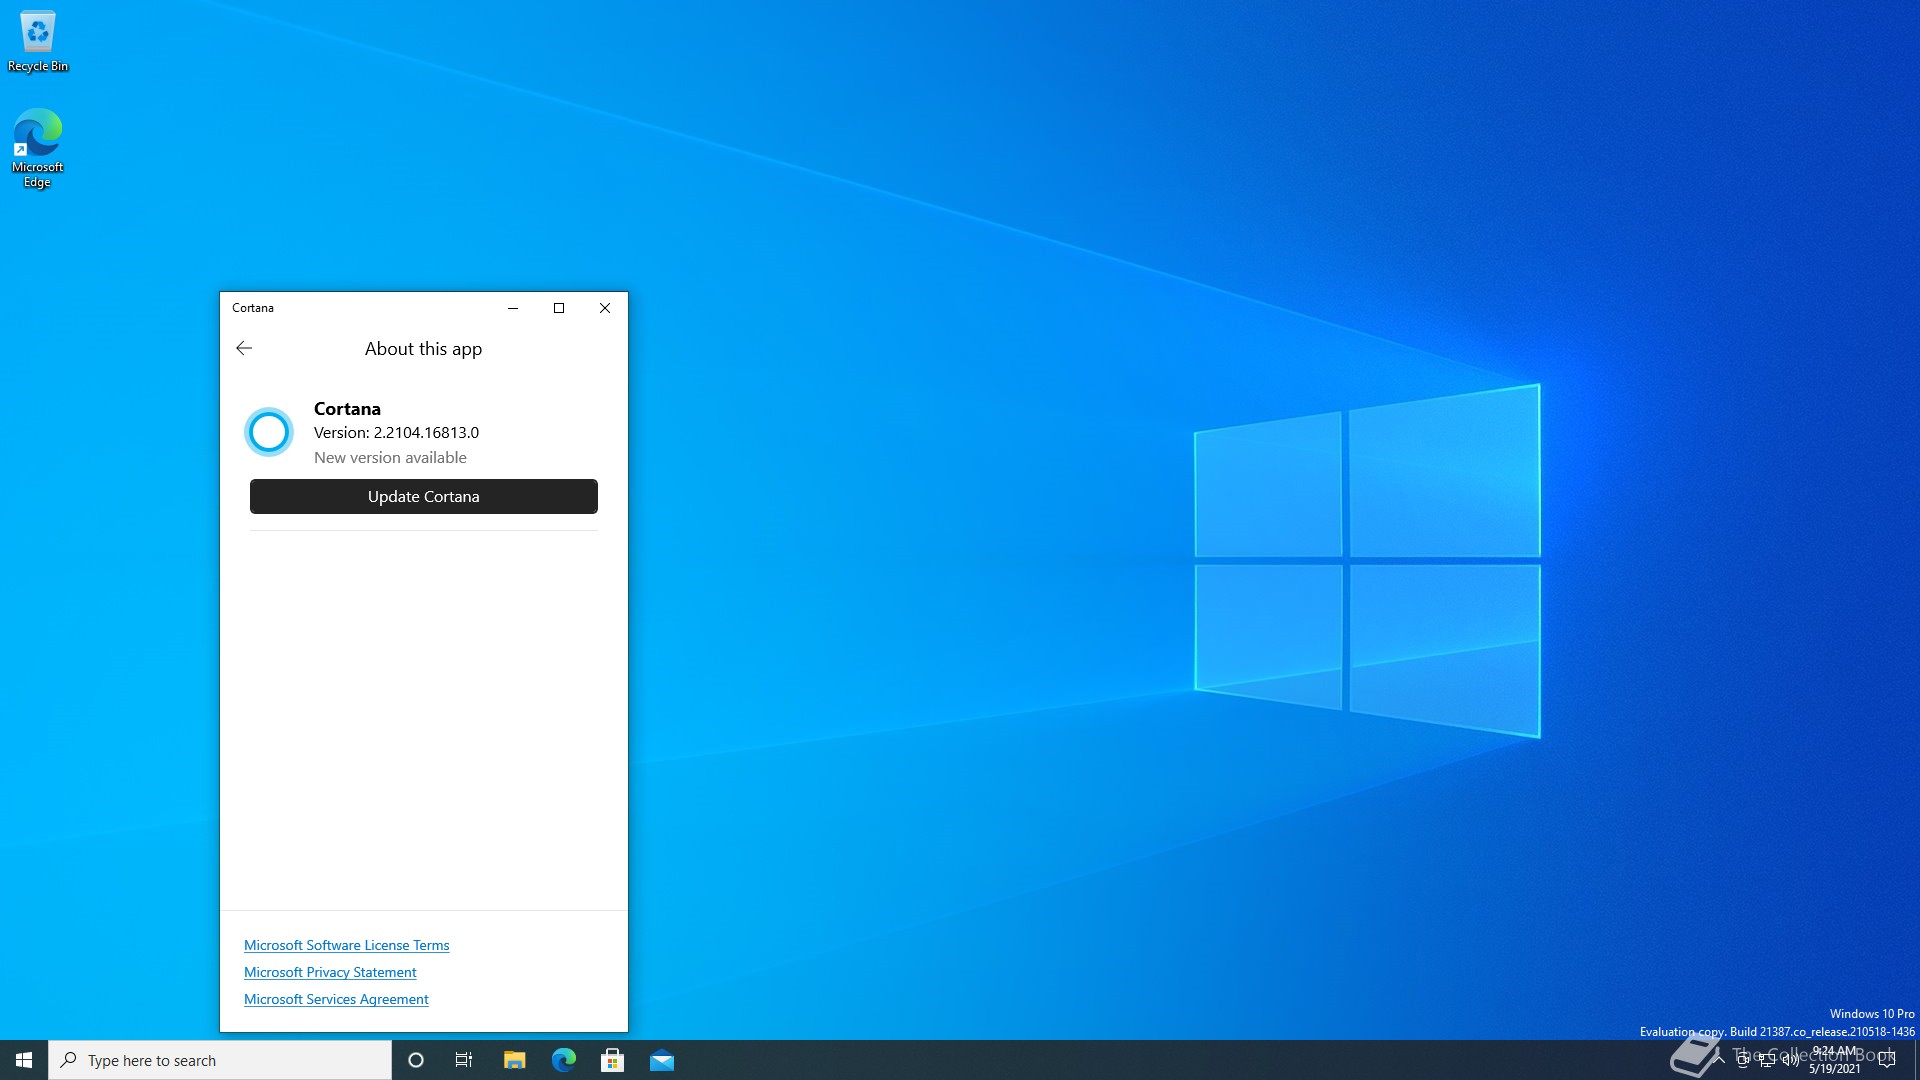Select the Microsoft Edge desktop shortcut

[x=38, y=148]
